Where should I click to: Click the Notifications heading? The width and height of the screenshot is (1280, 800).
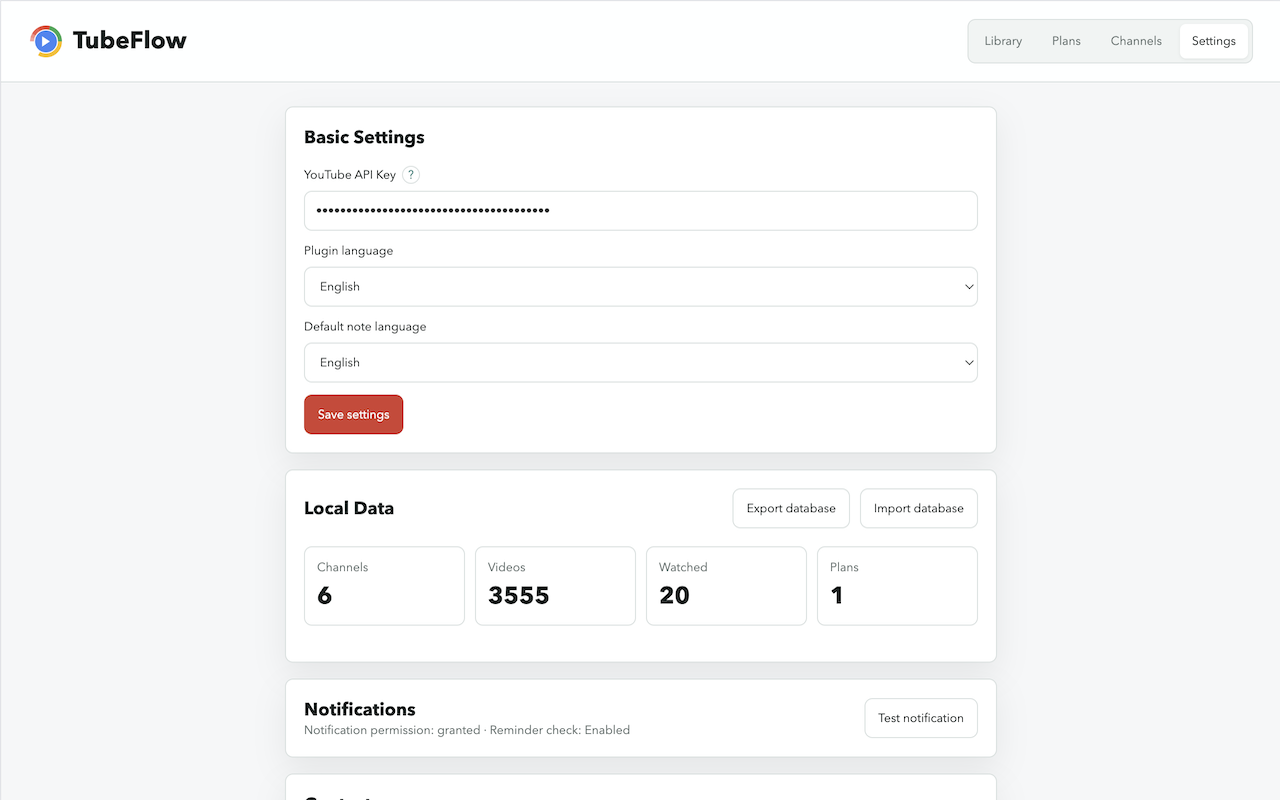point(360,709)
